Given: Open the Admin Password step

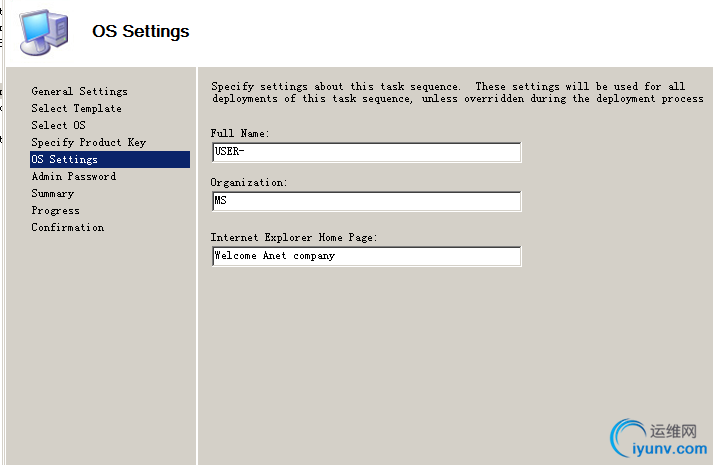Looking at the screenshot, I should [x=73, y=176].
